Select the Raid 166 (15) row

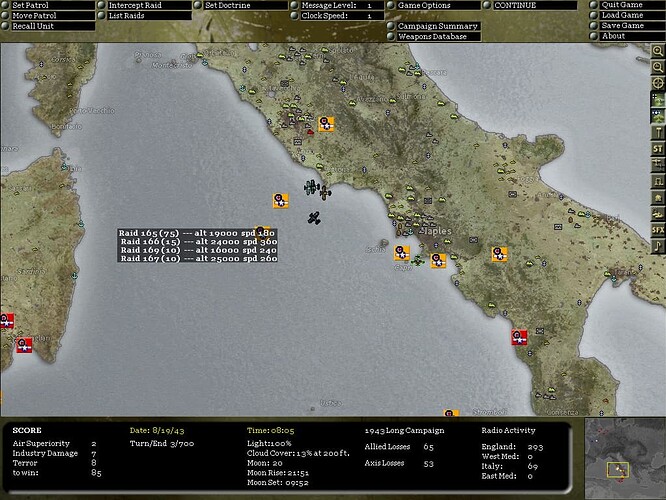click(x=198, y=242)
